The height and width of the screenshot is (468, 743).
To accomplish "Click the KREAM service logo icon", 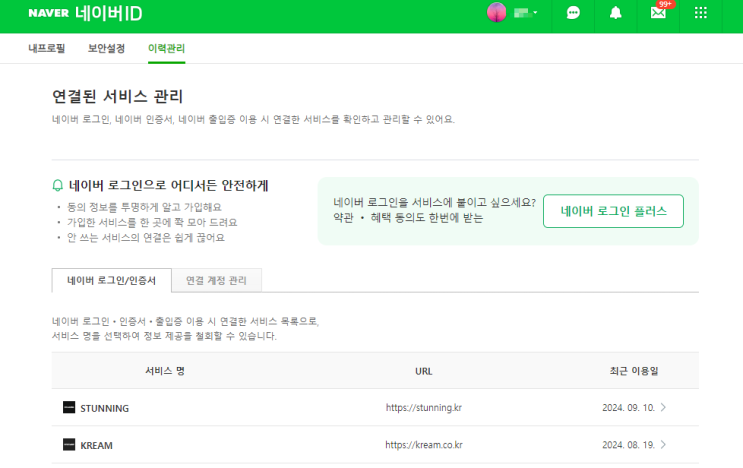I will (x=69, y=444).
